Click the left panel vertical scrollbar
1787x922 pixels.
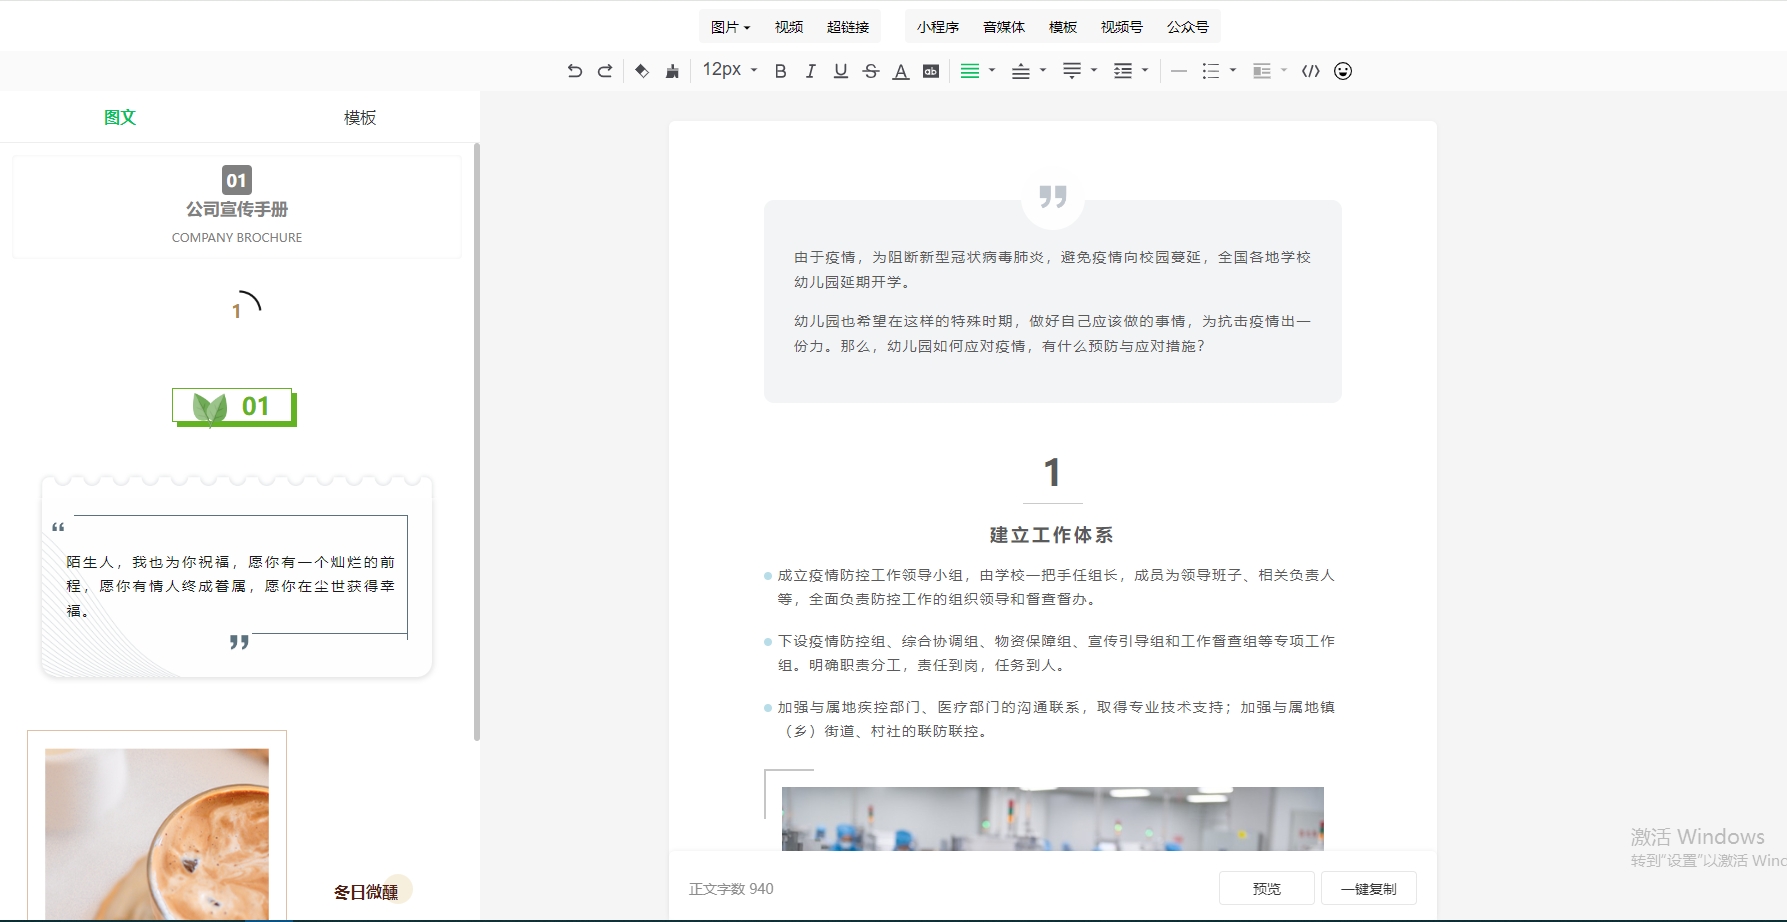tap(477, 441)
